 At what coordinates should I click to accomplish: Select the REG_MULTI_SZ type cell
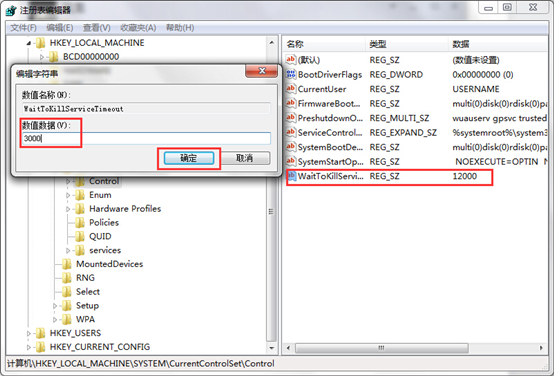coord(399,118)
